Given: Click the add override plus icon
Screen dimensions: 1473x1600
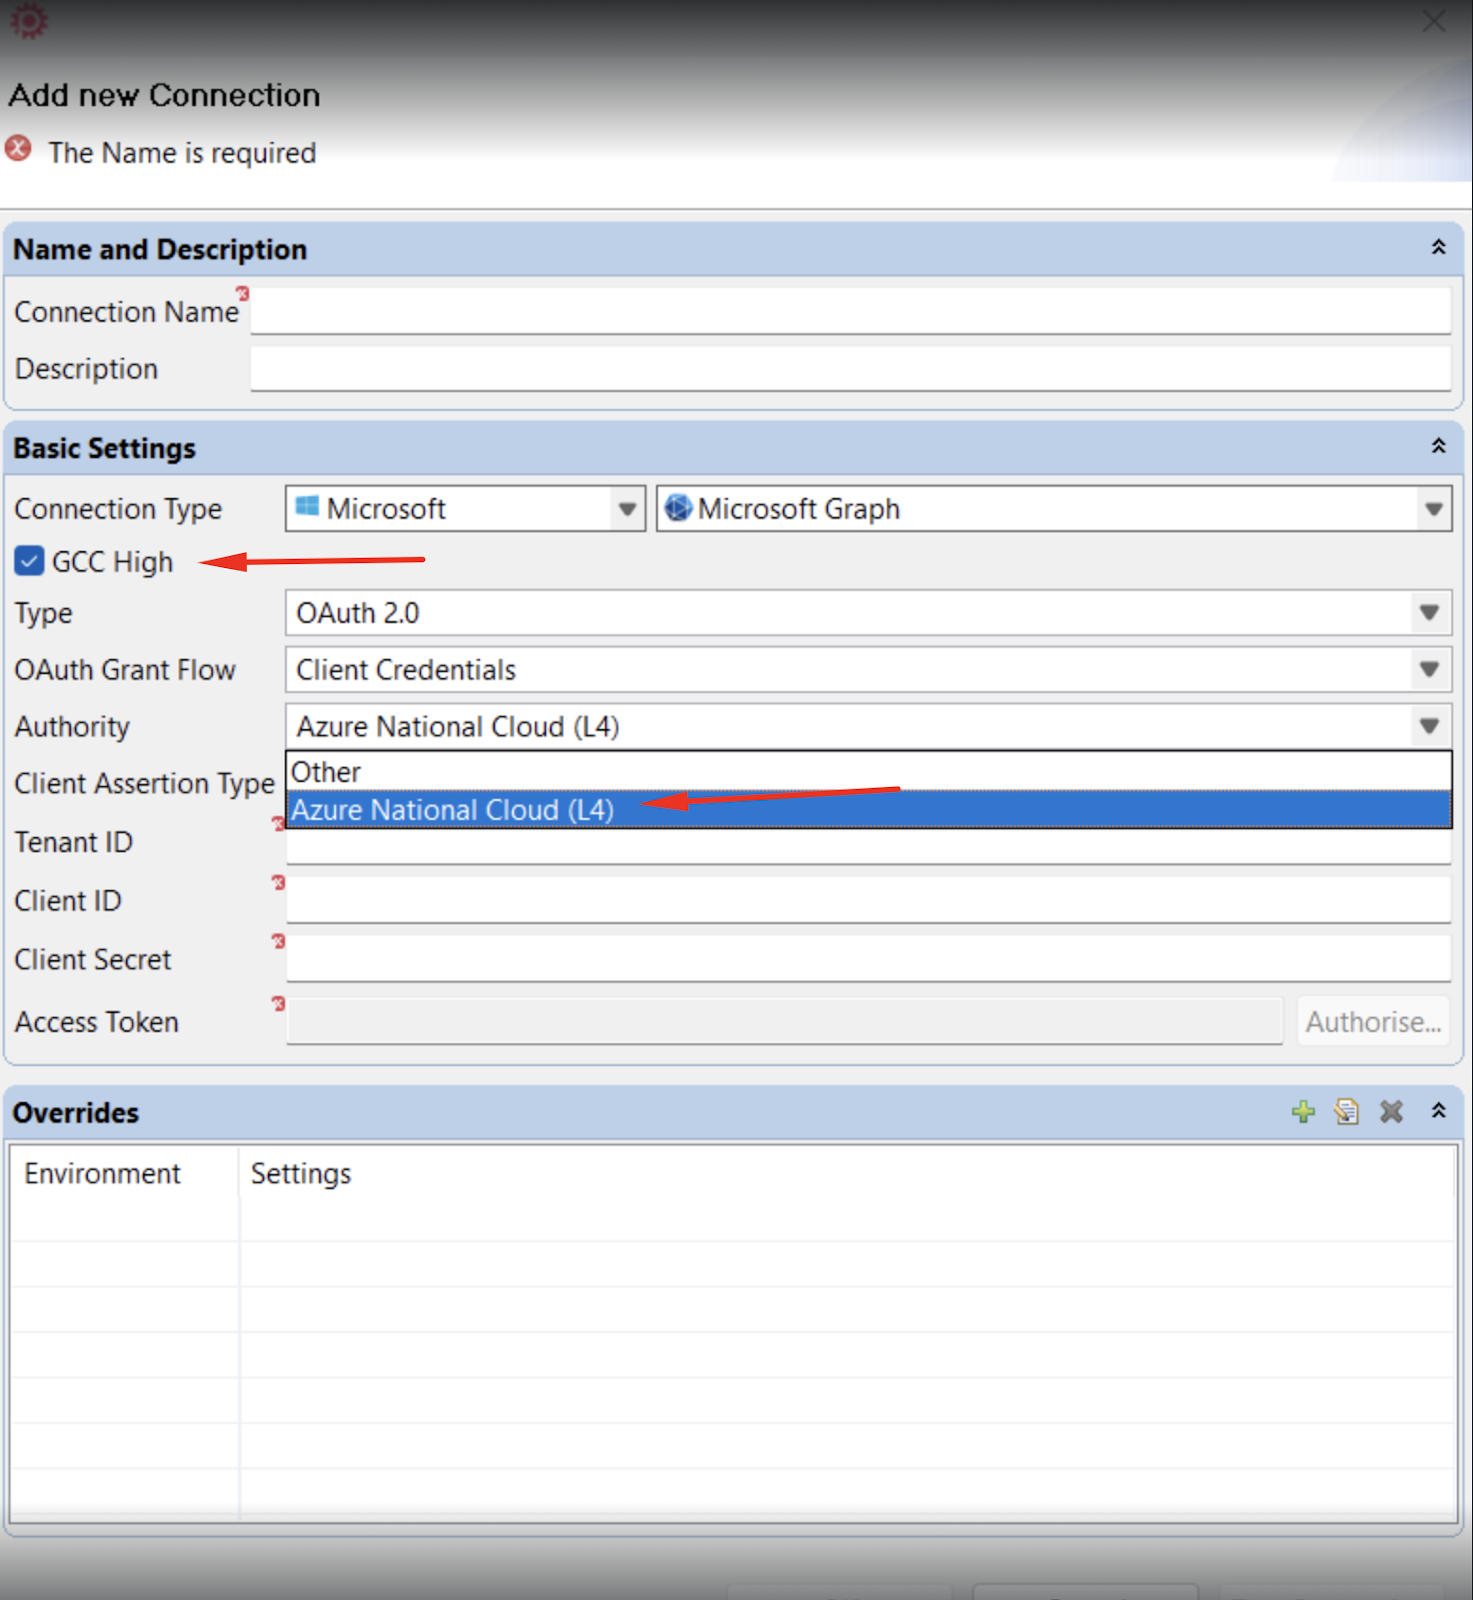Looking at the screenshot, I should pyautogui.click(x=1303, y=1112).
